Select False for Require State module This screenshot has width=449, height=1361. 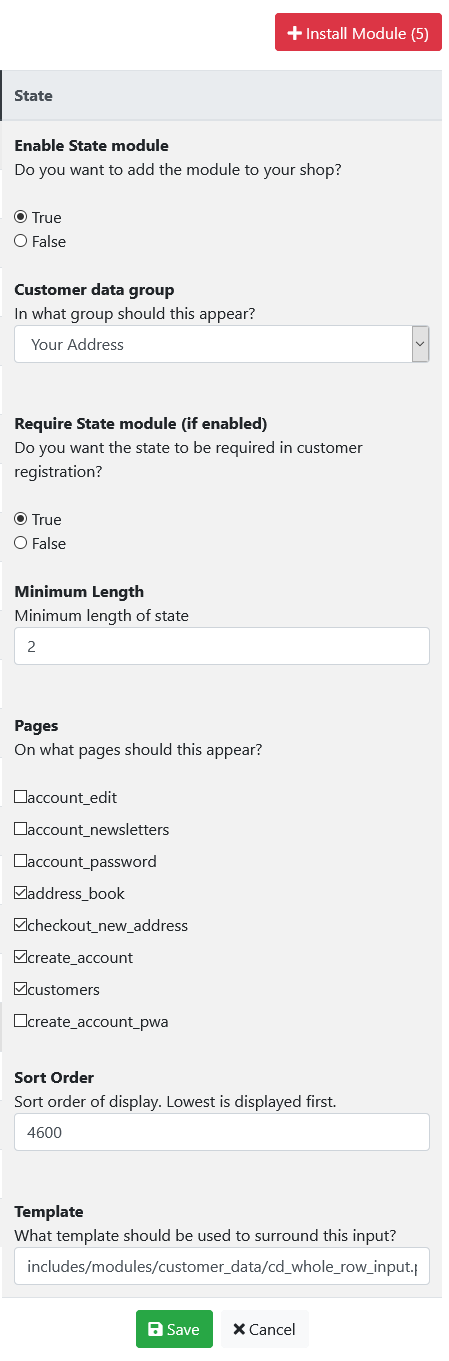coord(20,543)
